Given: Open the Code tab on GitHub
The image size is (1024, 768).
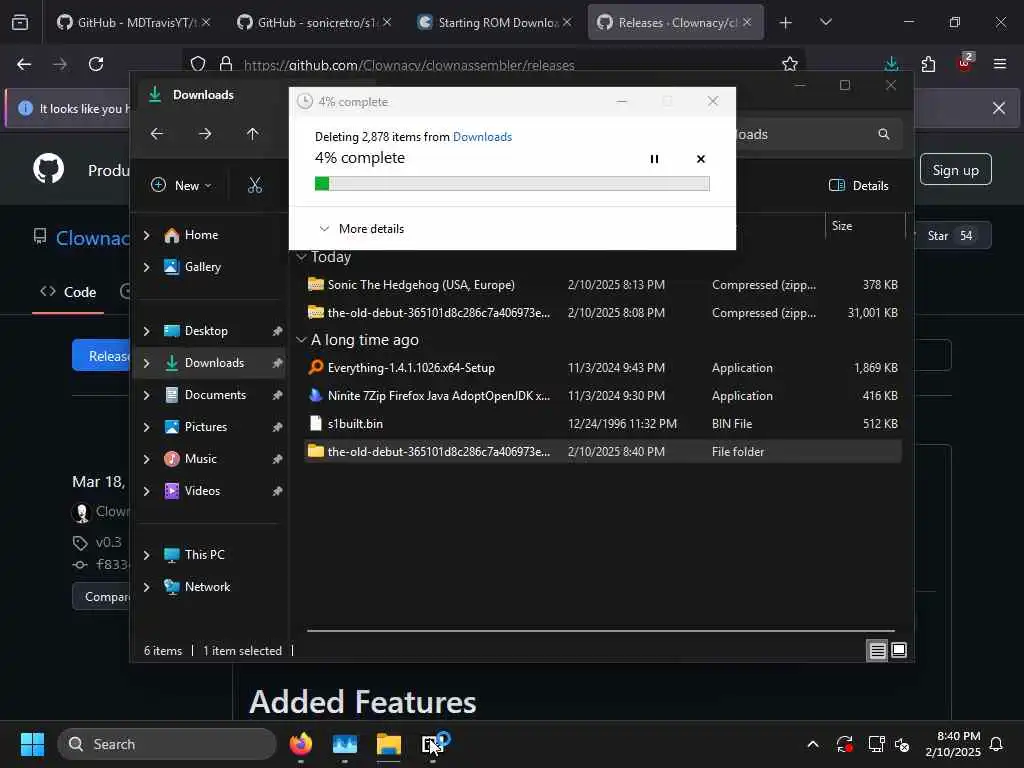Looking at the screenshot, I should [x=68, y=292].
